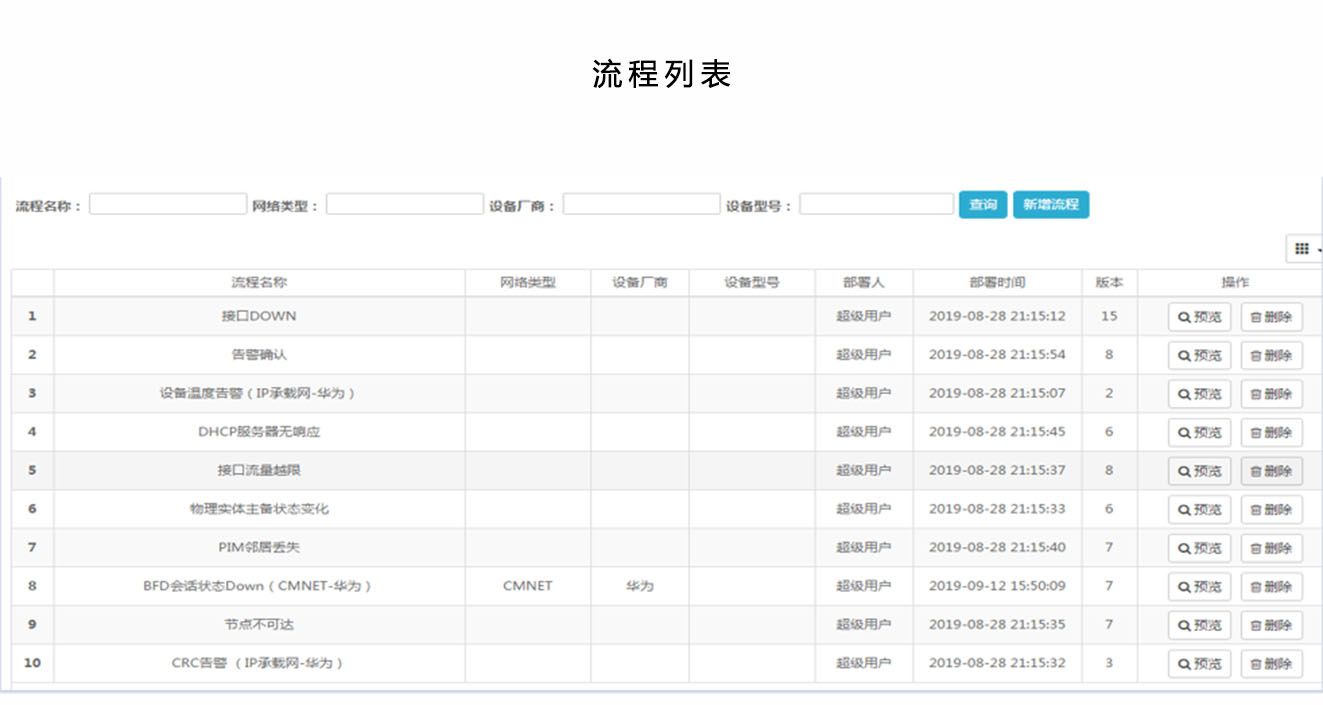Delete the 节点不可达 process
The width and height of the screenshot is (1323, 705).
coord(1271,625)
